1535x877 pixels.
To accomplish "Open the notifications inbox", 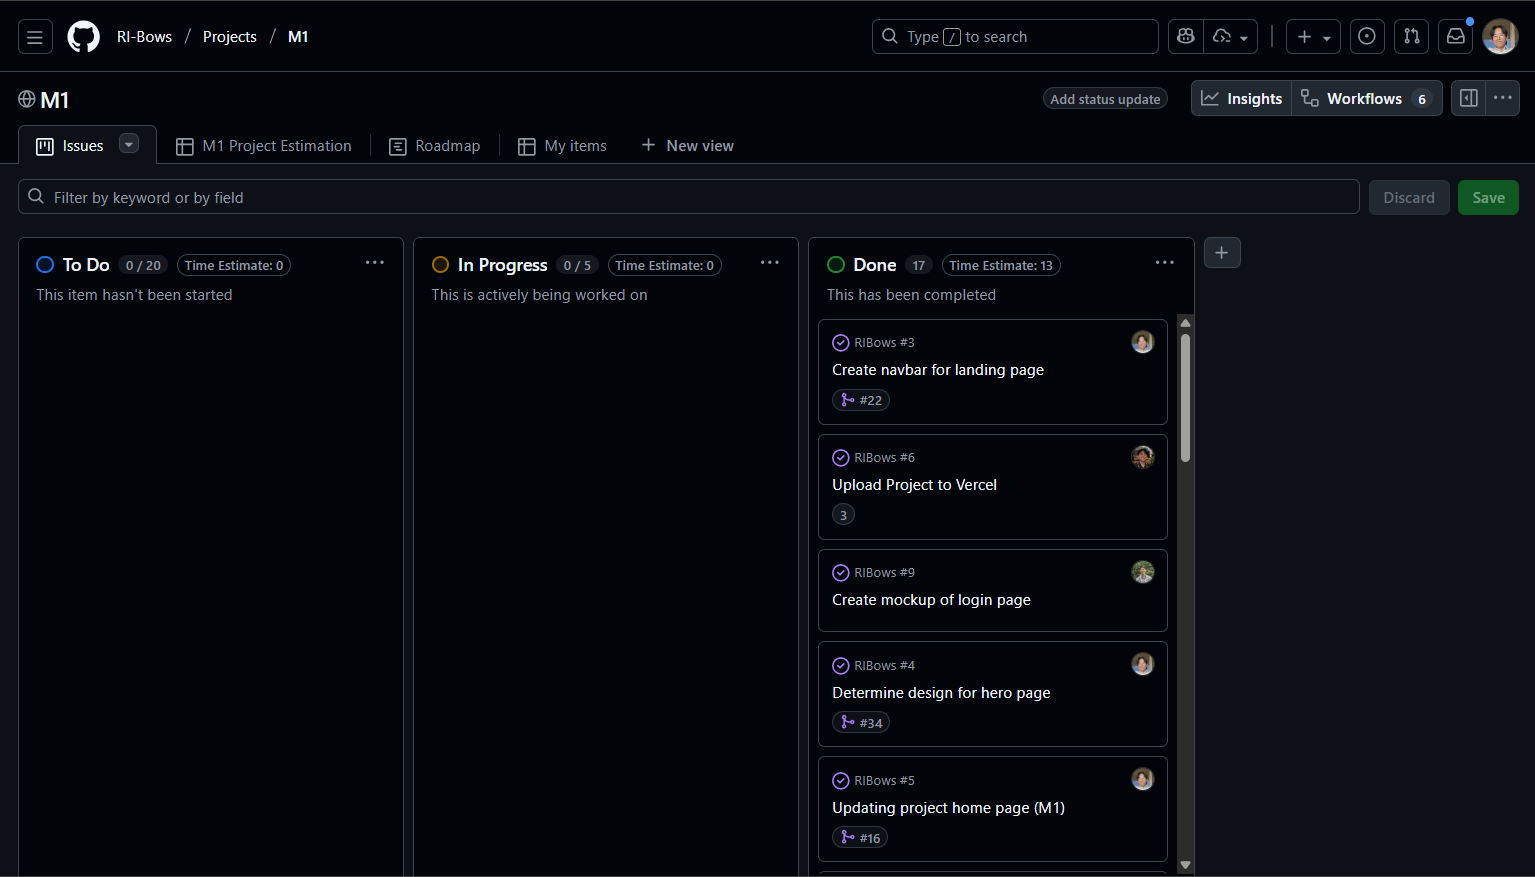I will 1456,37.
